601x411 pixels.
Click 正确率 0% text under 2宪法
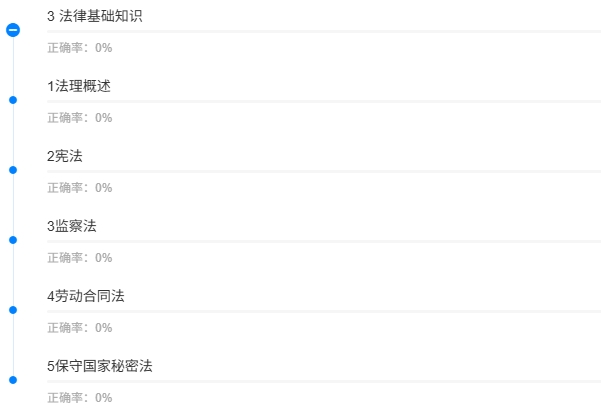pyautogui.click(x=80, y=188)
